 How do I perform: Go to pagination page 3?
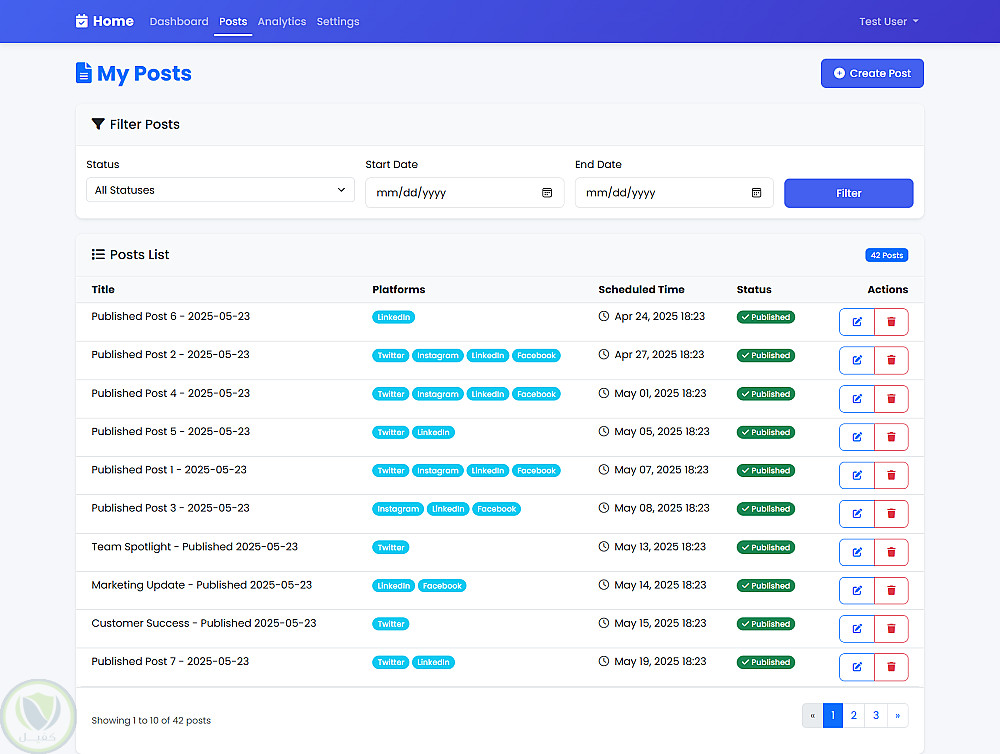(x=876, y=715)
